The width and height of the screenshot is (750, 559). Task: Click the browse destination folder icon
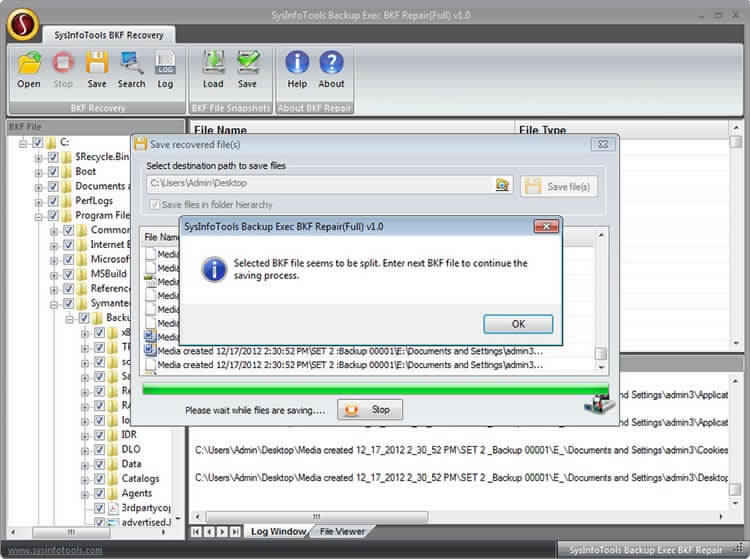(502, 184)
